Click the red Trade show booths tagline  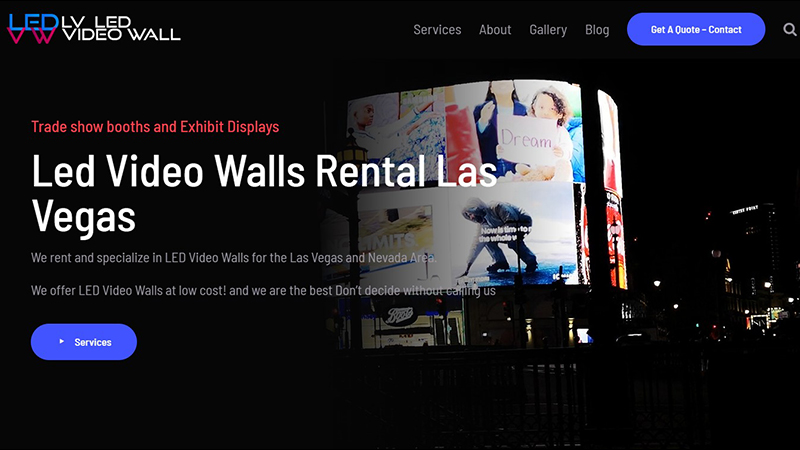[155, 127]
